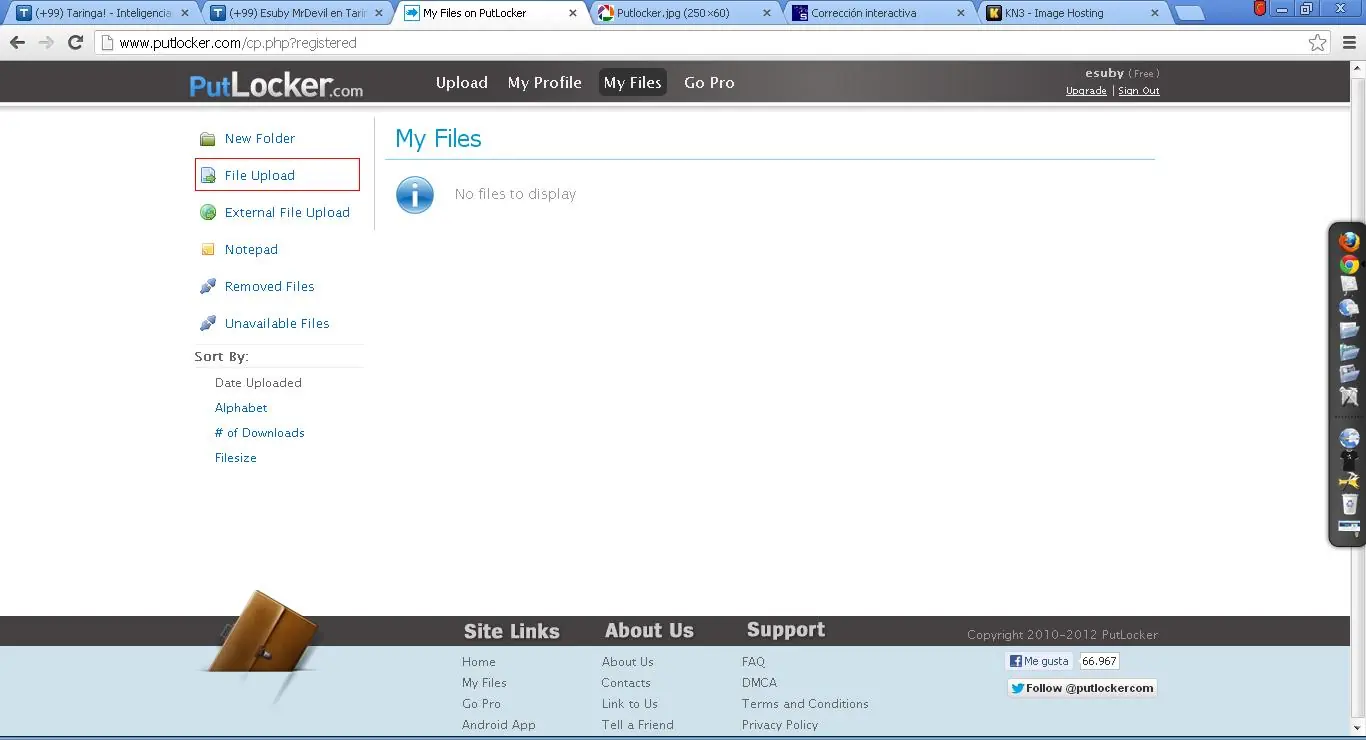Open a new browser tab
1366x740 pixels.
1189,14
